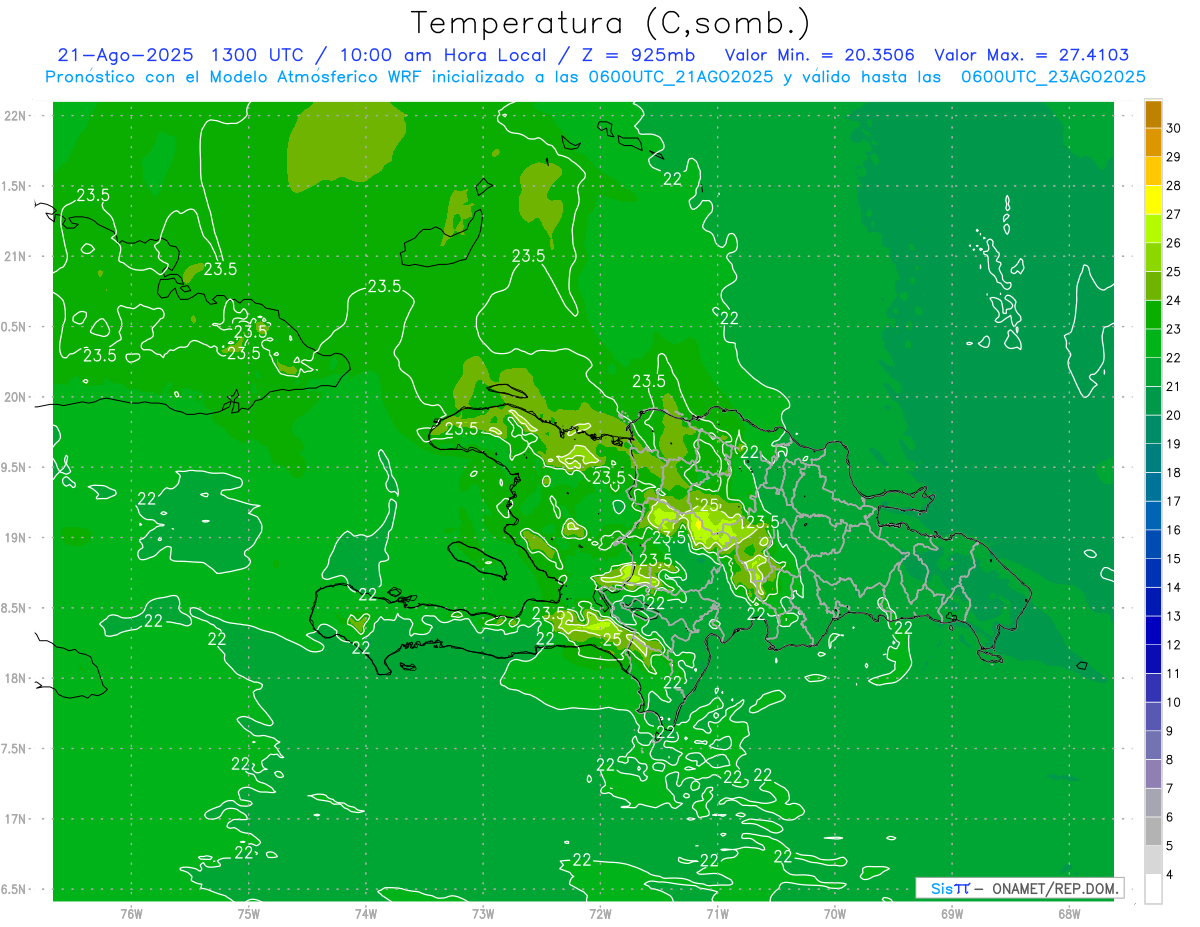Pick the yellow swatch between 27 and 28

[x=1153, y=200]
